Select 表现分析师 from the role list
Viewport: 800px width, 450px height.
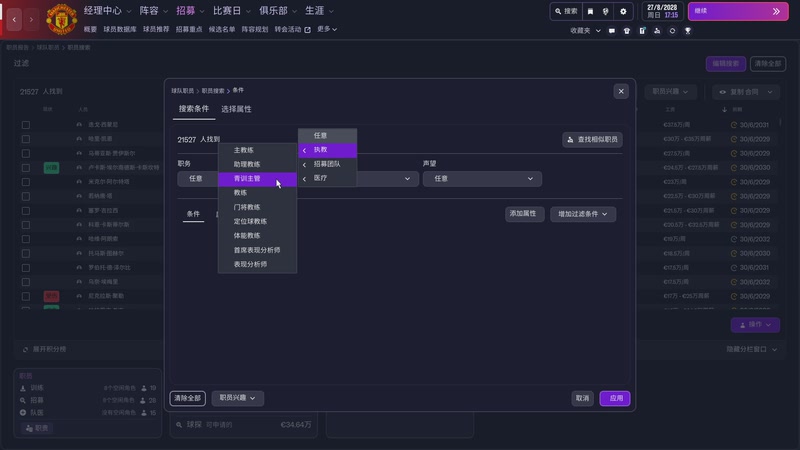(257, 264)
